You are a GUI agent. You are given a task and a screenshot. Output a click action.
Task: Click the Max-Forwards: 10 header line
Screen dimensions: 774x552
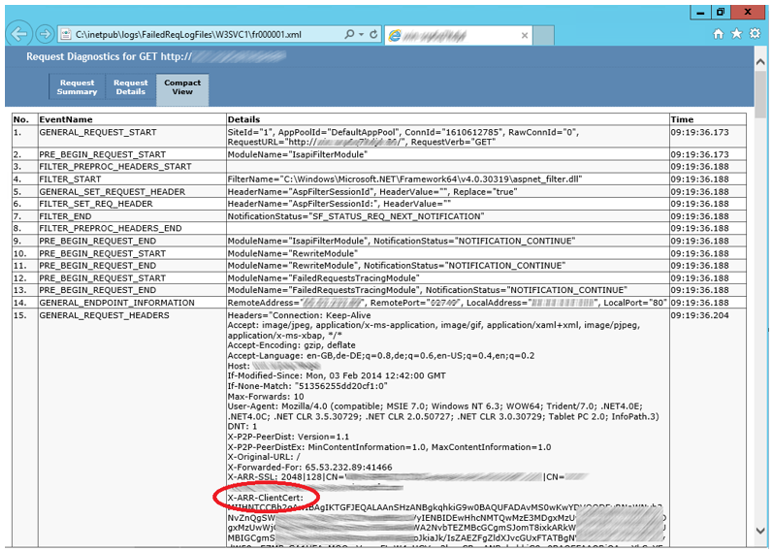[x=266, y=396]
